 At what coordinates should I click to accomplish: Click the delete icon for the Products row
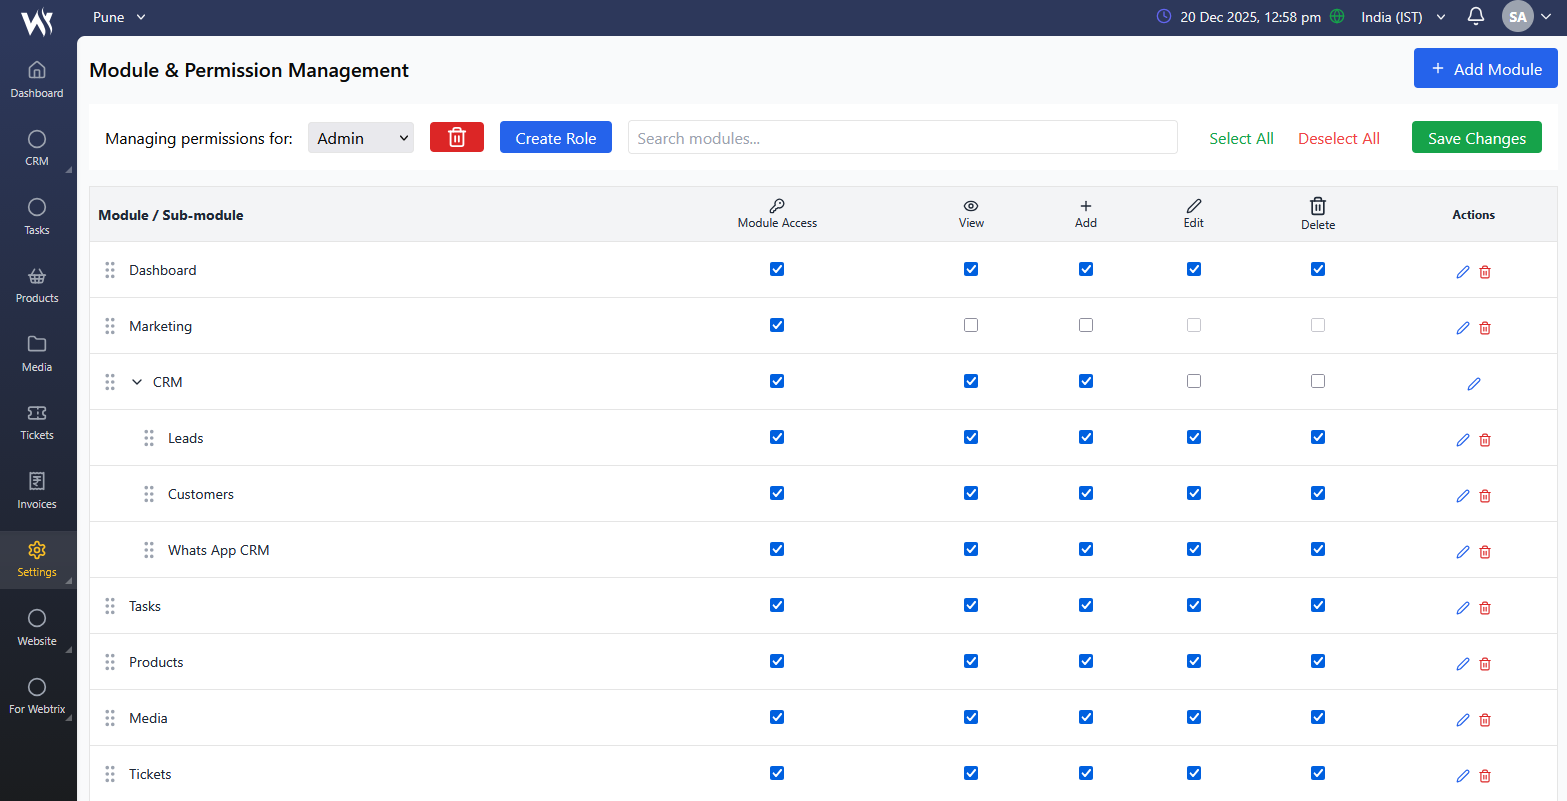(x=1485, y=664)
